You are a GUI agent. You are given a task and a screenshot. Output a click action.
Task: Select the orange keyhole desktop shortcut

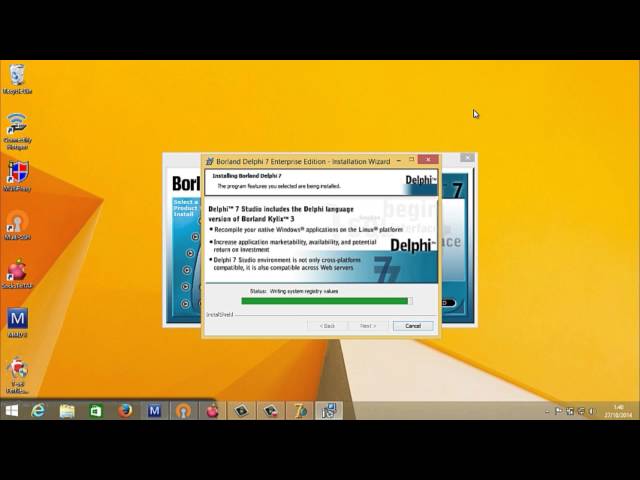point(17,225)
